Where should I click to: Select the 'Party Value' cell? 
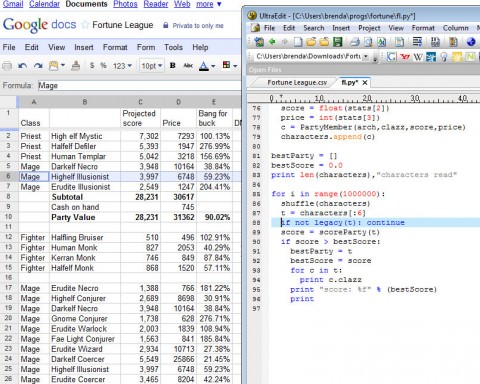click(x=85, y=217)
